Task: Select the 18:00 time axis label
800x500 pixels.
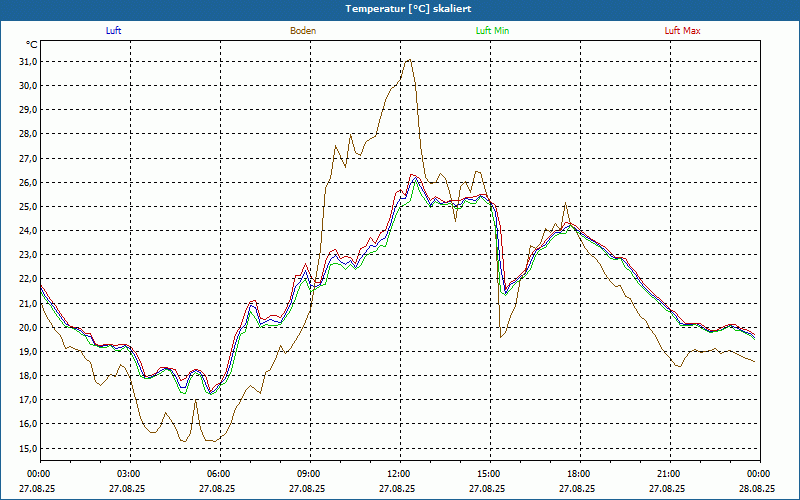Action: (579, 474)
